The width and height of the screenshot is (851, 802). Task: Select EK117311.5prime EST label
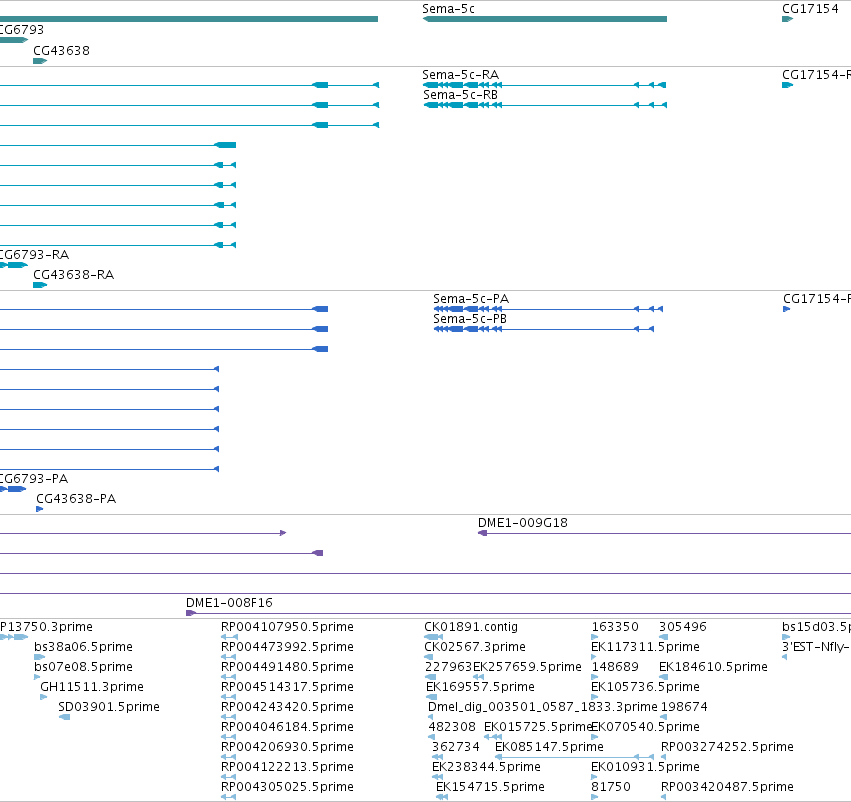[x=645, y=647]
